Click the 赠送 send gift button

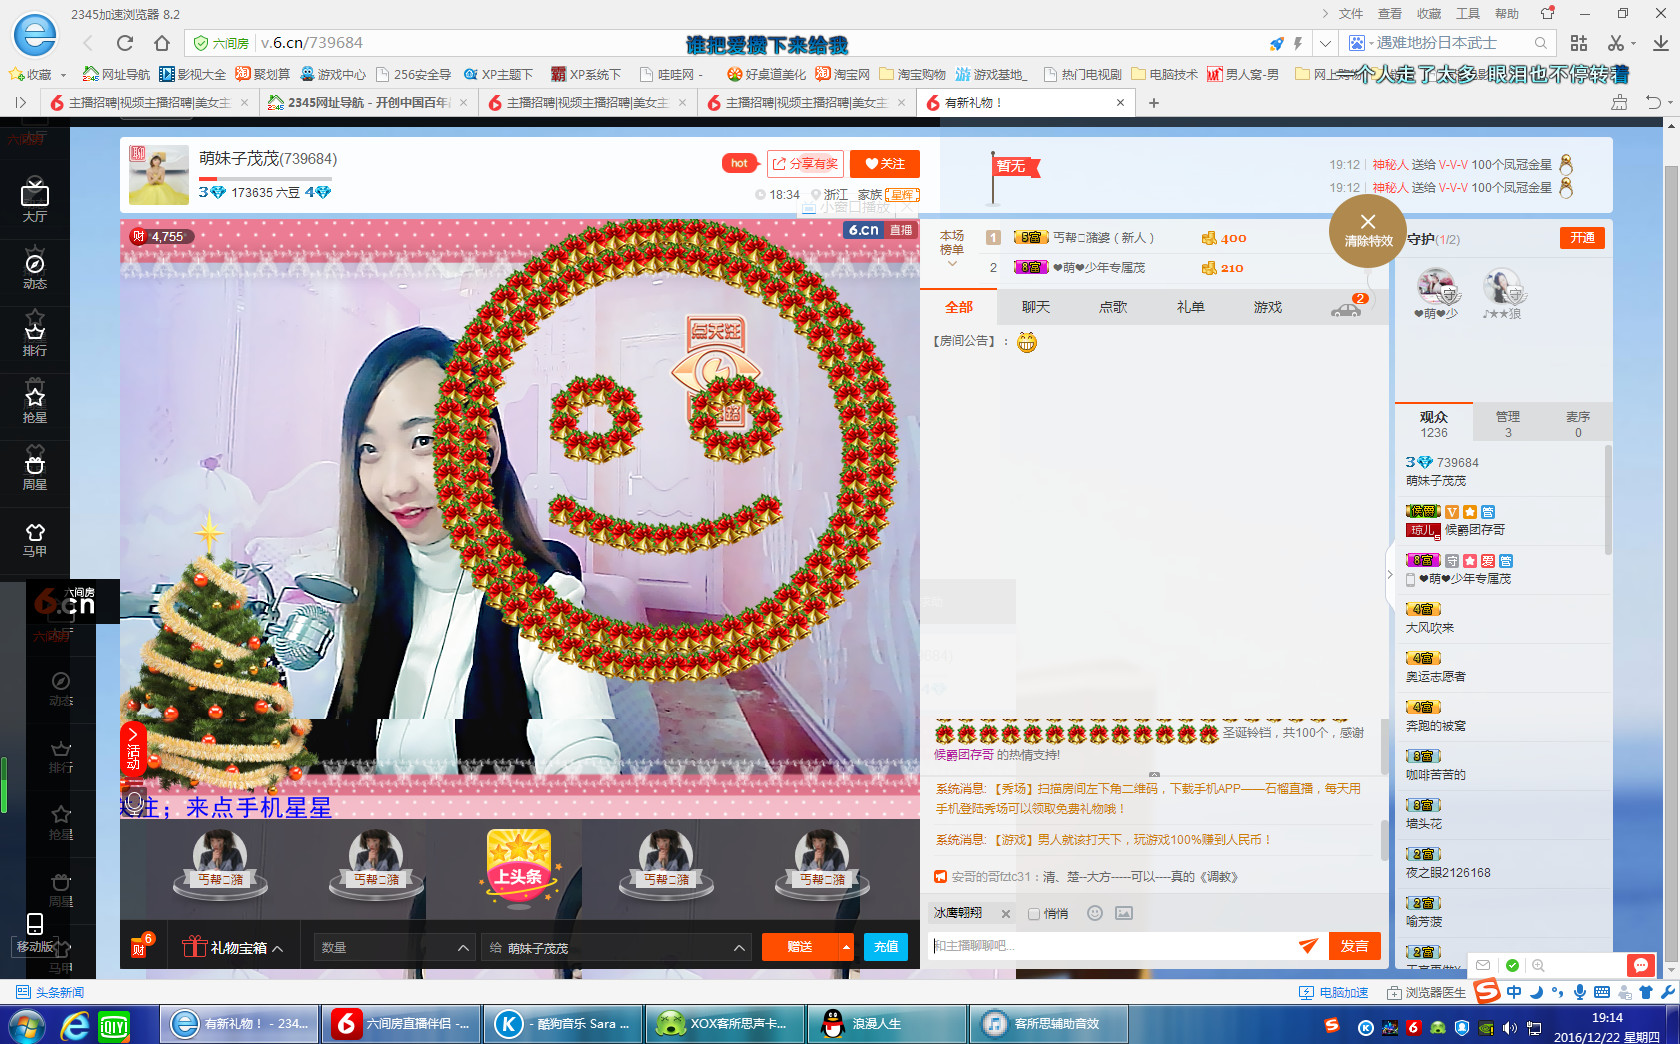point(800,946)
